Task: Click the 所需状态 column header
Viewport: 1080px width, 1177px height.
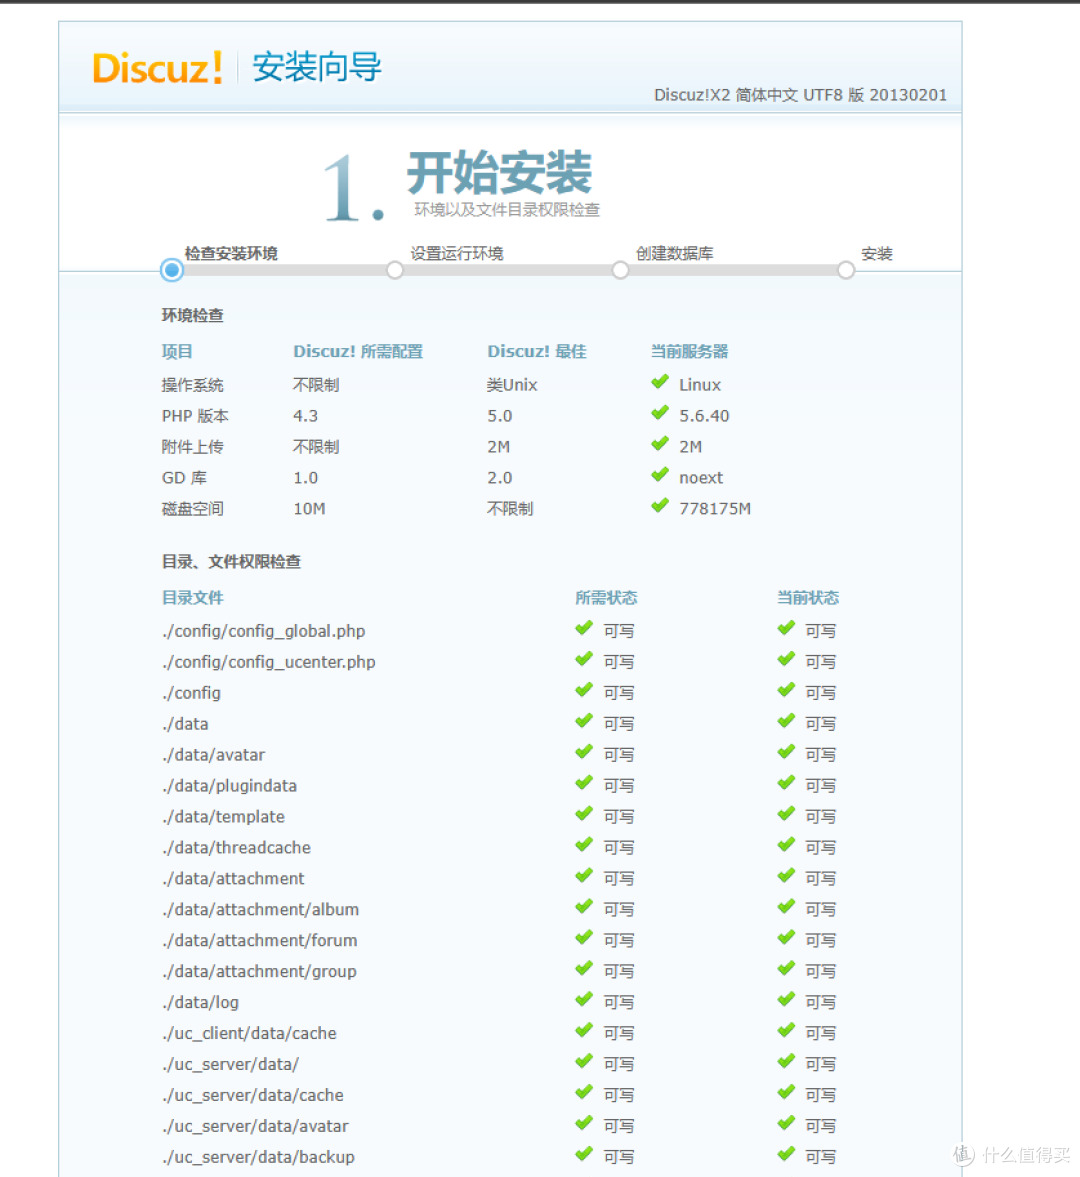Action: [x=606, y=598]
